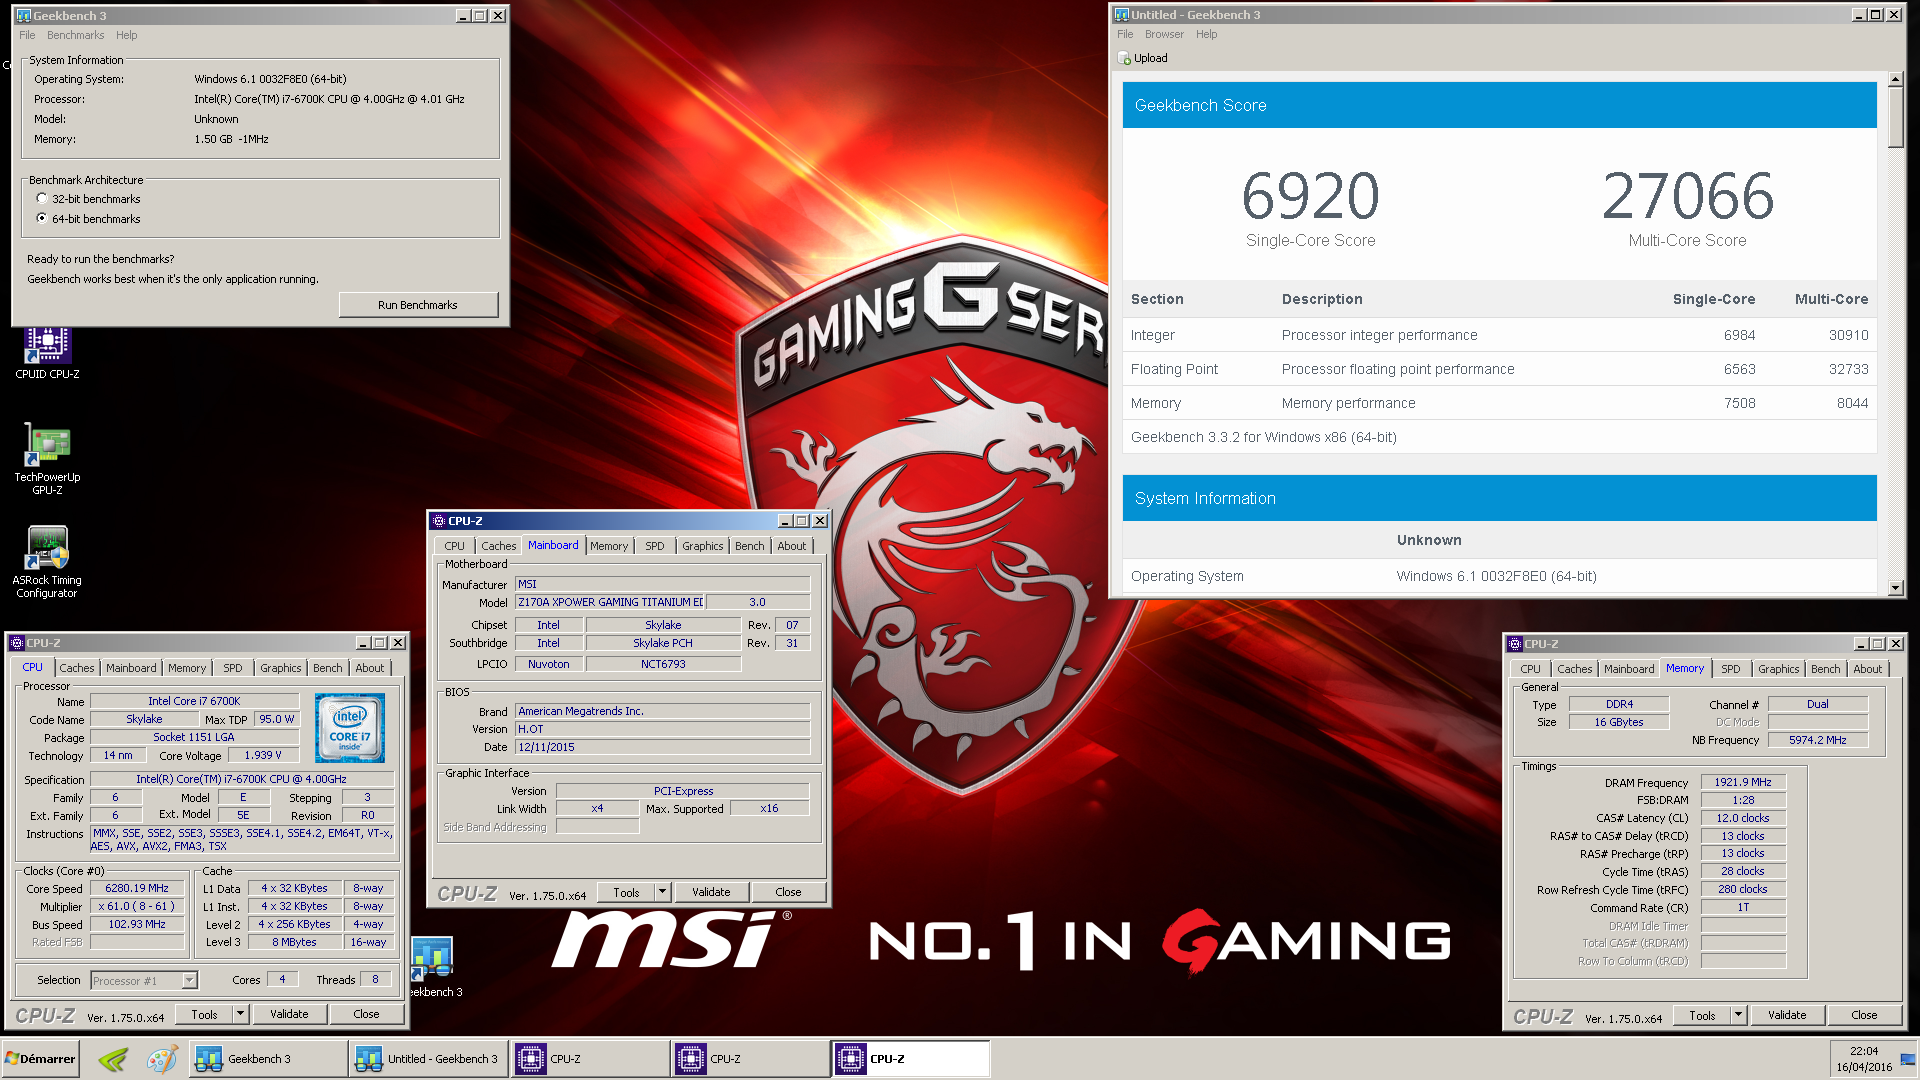Image resolution: width=1920 pixels, height=1080 pixels.
Task: Launch Paint icon in quick launch
Action: point(161,1059)
